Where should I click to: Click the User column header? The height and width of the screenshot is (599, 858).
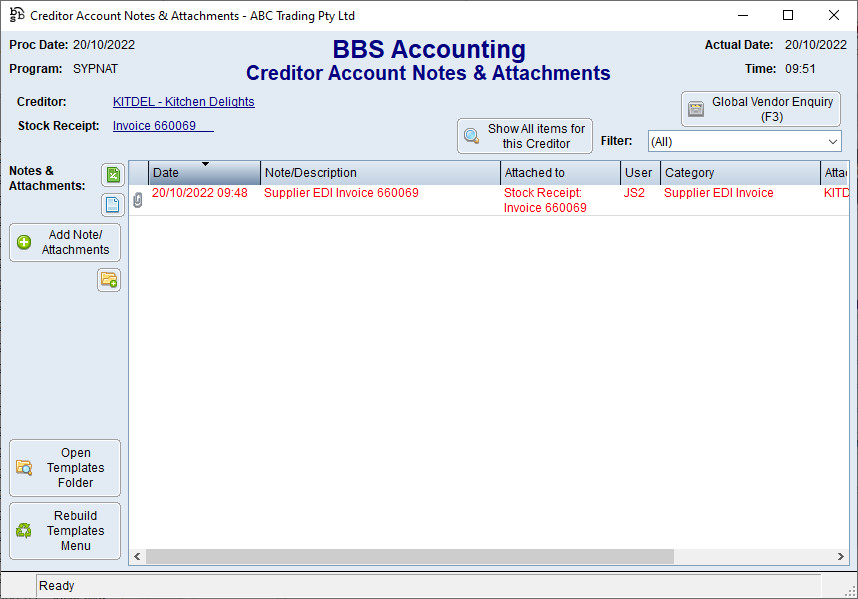(x=640, y=173)
